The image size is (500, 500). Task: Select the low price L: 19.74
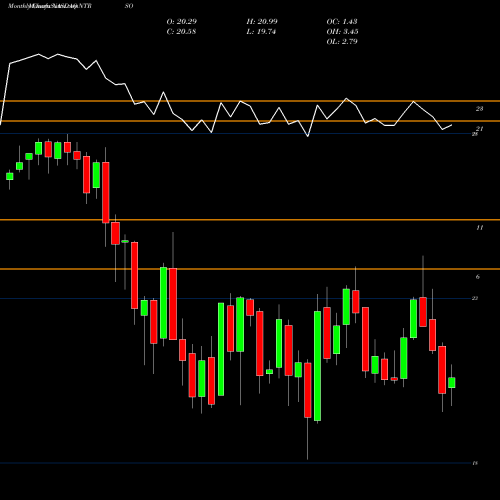(x=261, y=32)
